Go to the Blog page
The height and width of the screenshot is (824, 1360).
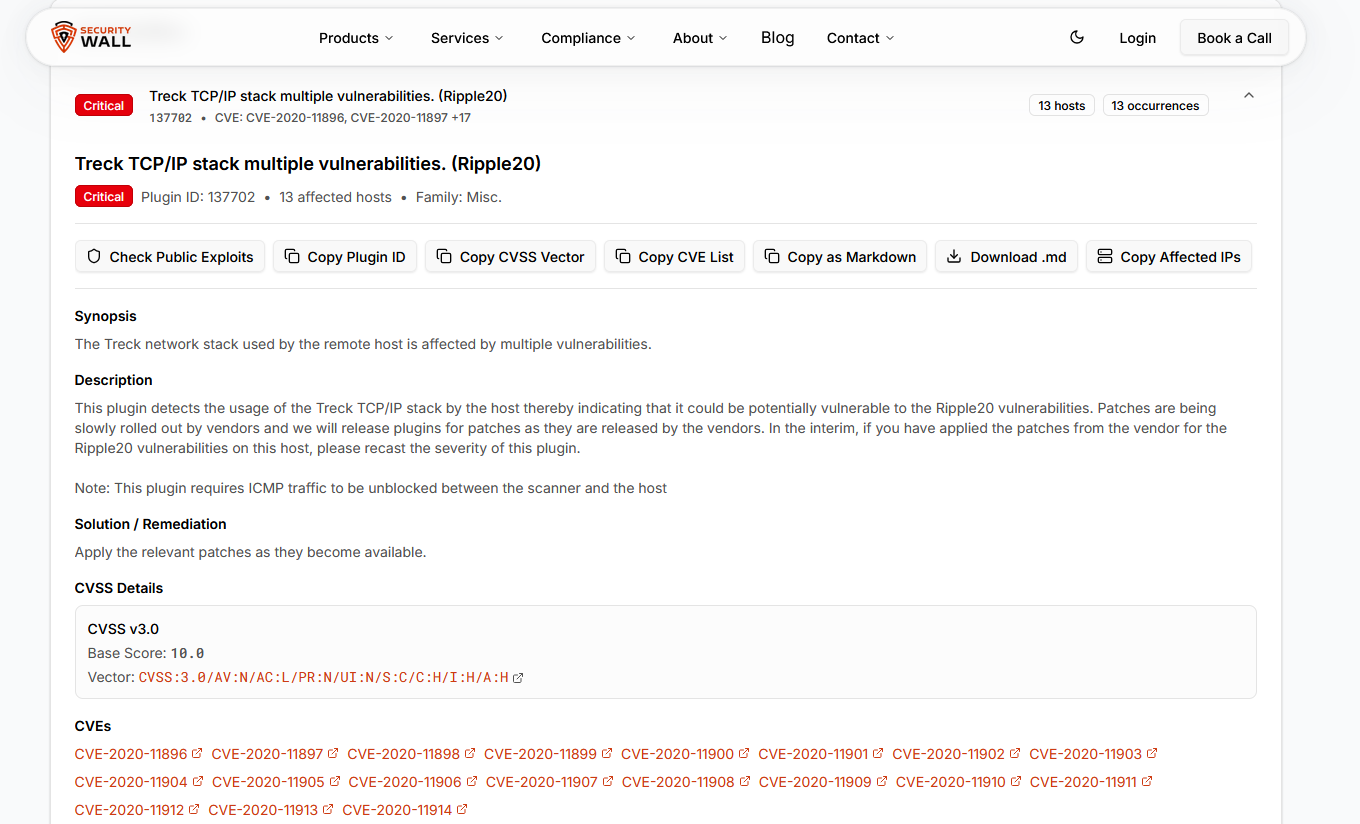point(777,38)
